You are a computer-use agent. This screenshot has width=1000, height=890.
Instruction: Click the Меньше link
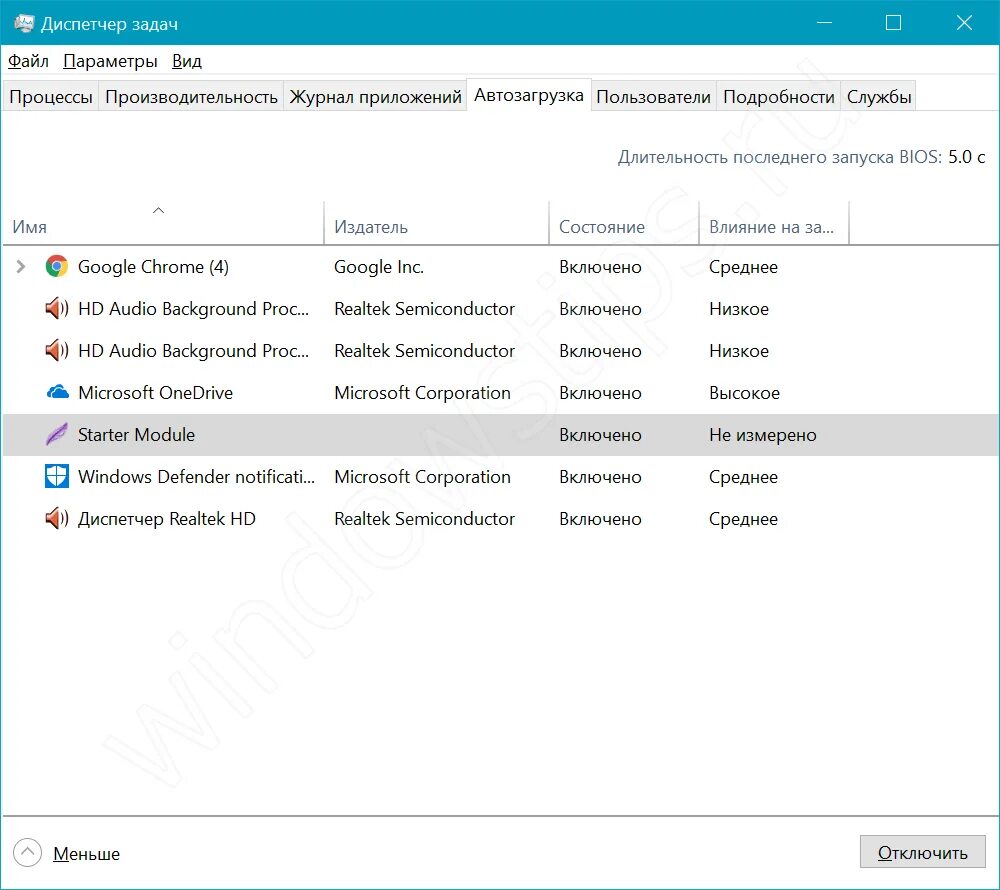pos(86,854)
